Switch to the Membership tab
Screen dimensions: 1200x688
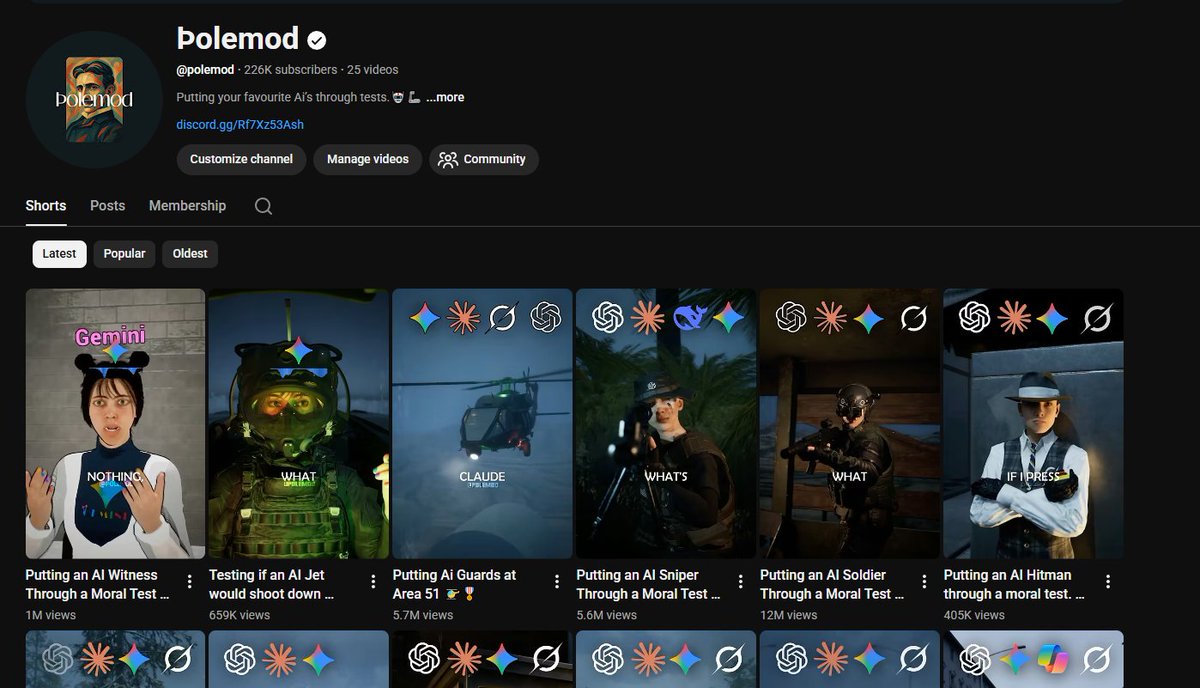[187, 205]
